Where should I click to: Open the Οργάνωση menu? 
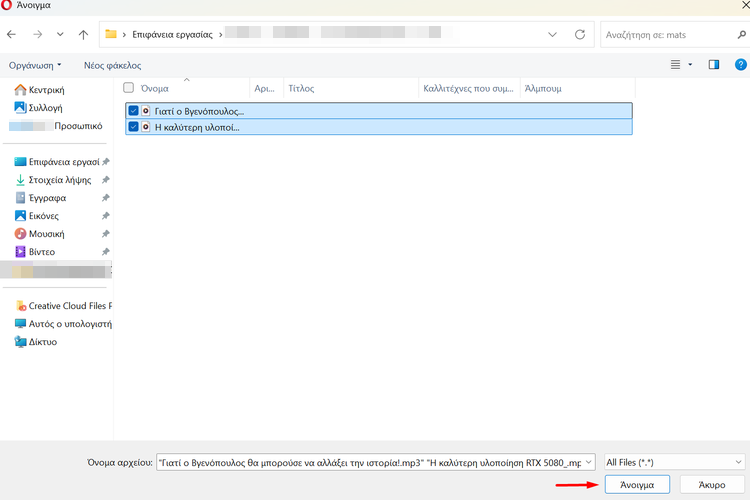[x=35, y=65]
